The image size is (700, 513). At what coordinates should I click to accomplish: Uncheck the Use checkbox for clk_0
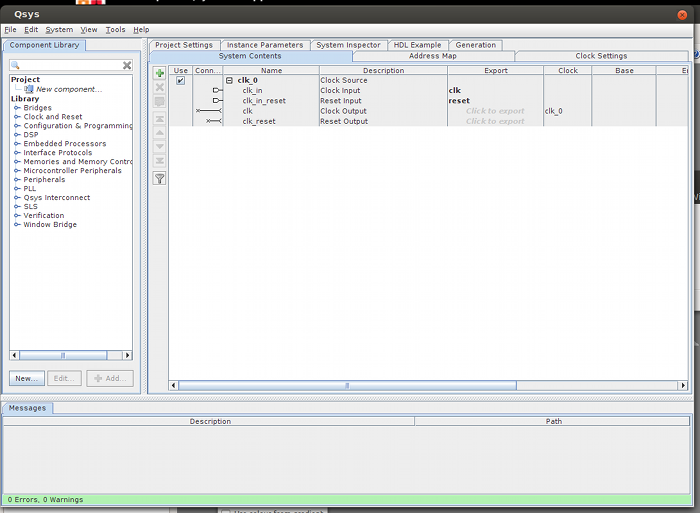tap(180, 81)
